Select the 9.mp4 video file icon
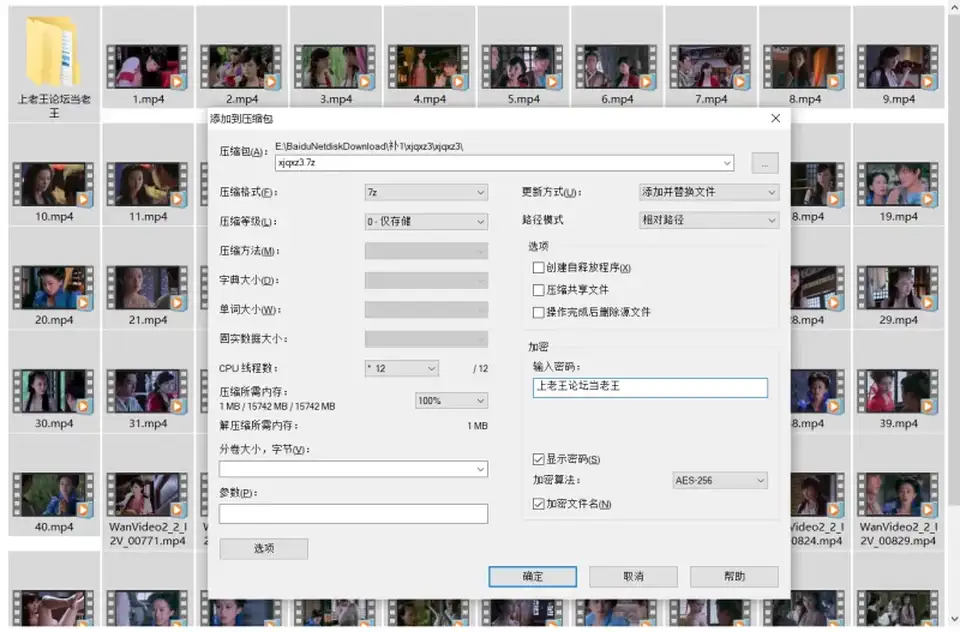 tap(898, 67)
